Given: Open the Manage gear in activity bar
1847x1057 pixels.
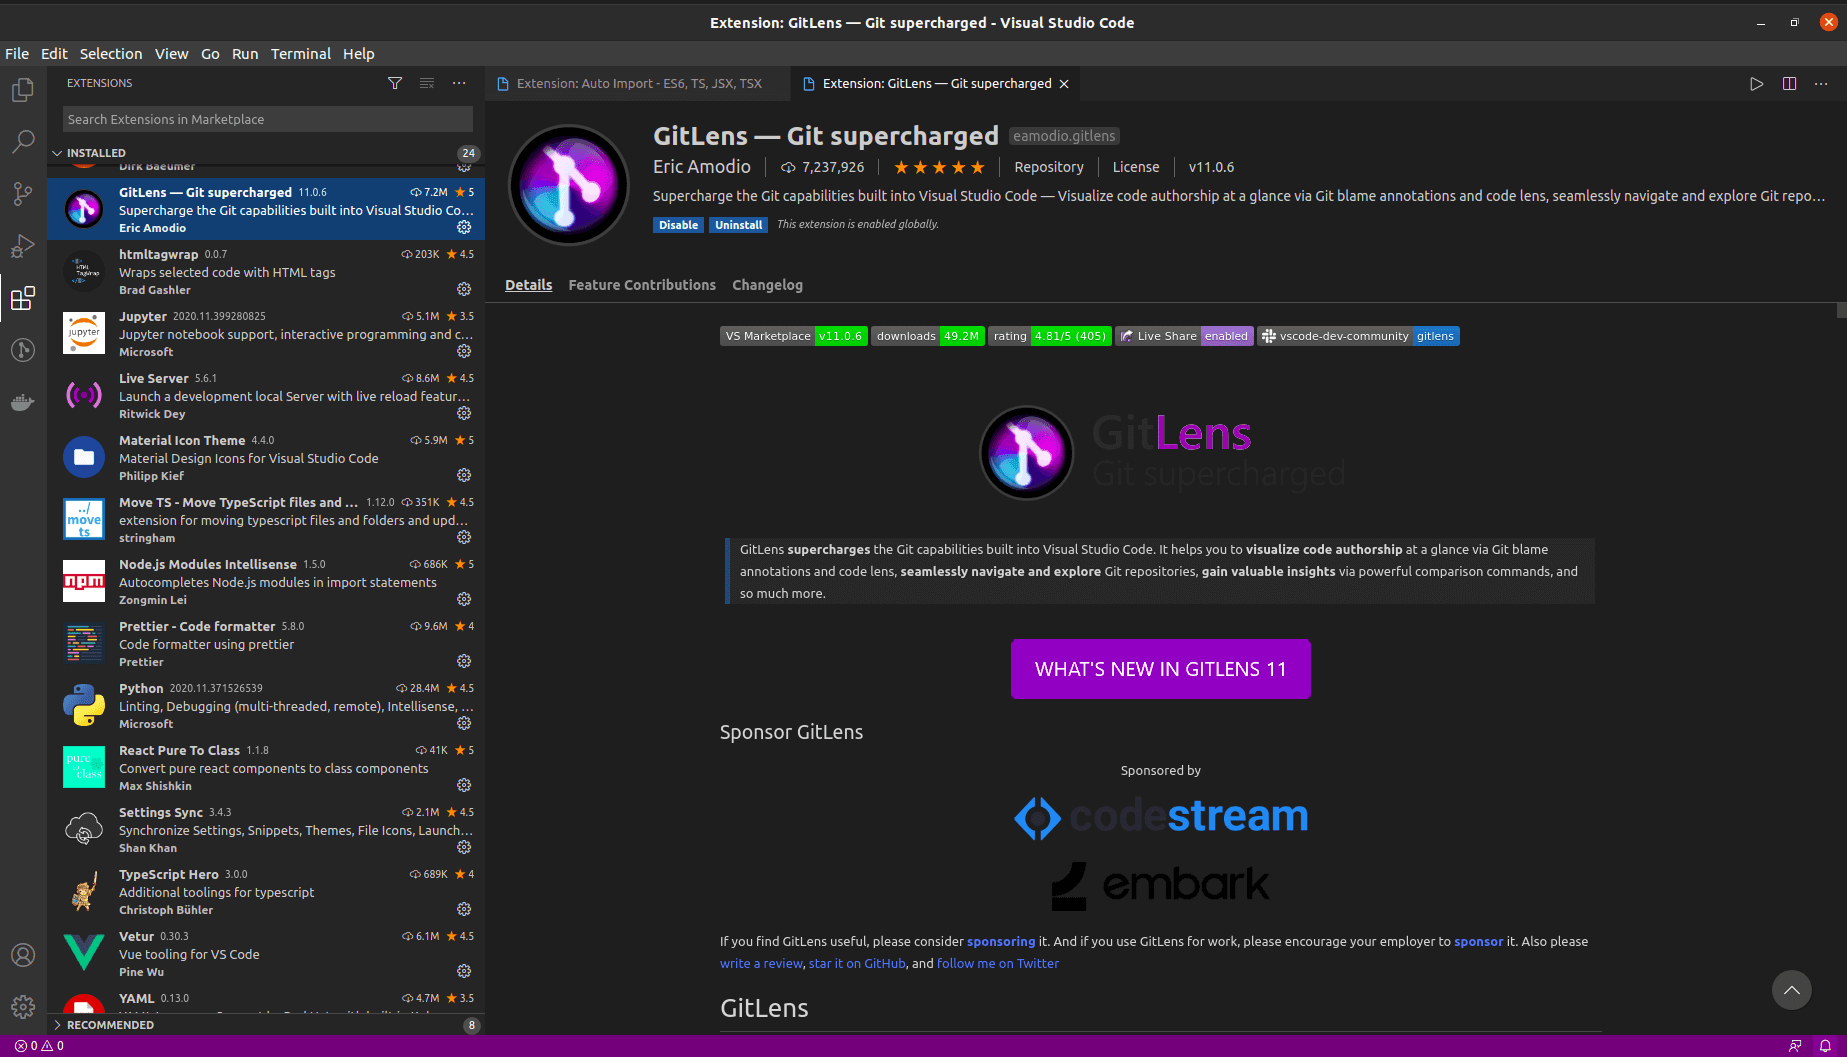Looking at the screenshot, I should (23, 1007).
